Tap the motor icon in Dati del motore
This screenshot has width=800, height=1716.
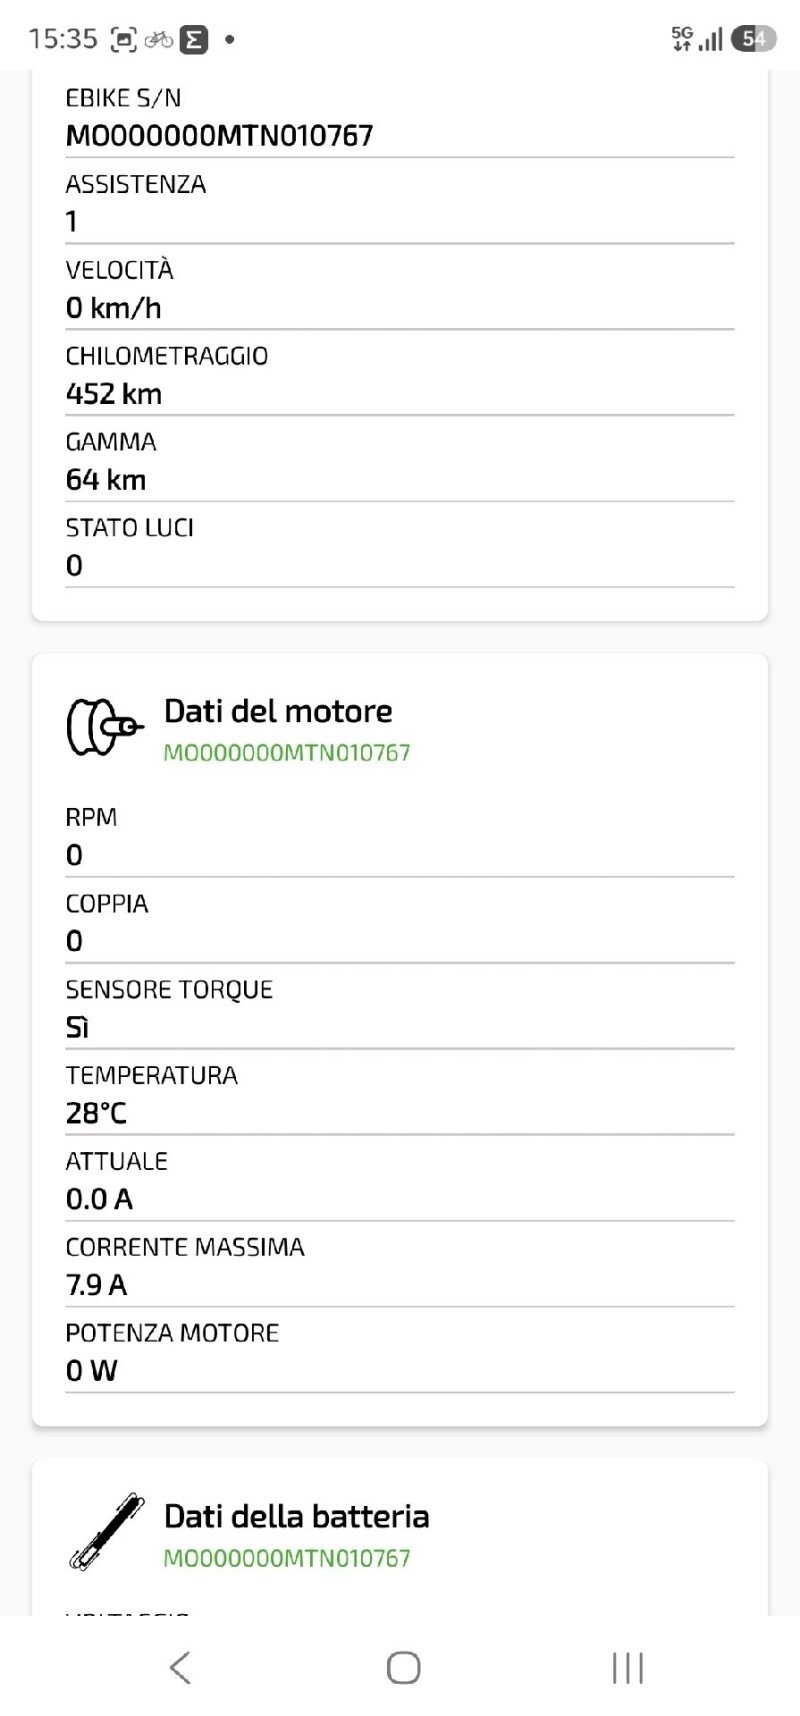(x=104, y=727)
